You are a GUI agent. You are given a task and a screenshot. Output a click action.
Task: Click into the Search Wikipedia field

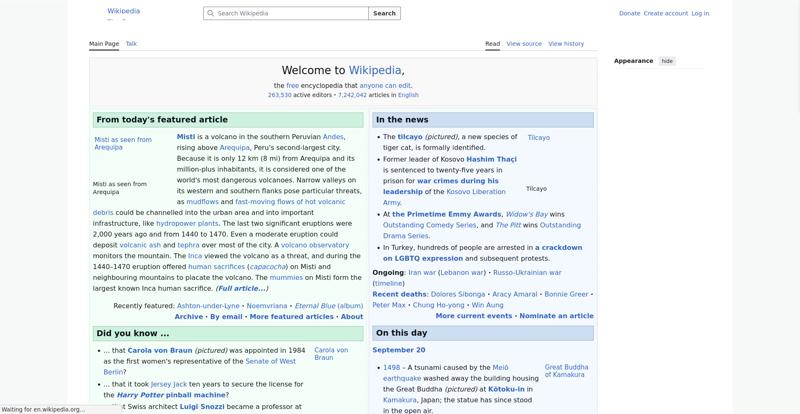pyautogui.click(x=286, y=13)
